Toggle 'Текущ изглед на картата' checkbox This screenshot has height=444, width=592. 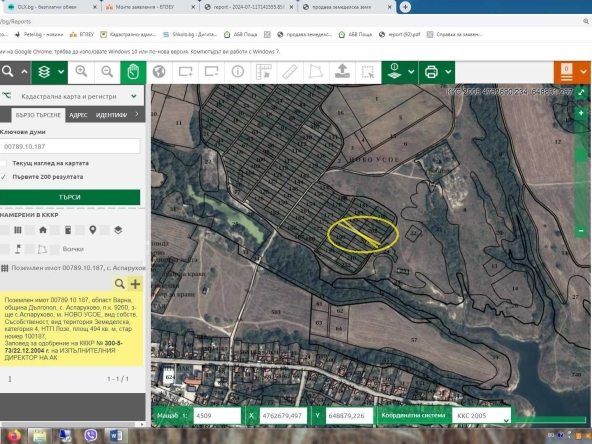pyautogui.click(x=3, y=163)
